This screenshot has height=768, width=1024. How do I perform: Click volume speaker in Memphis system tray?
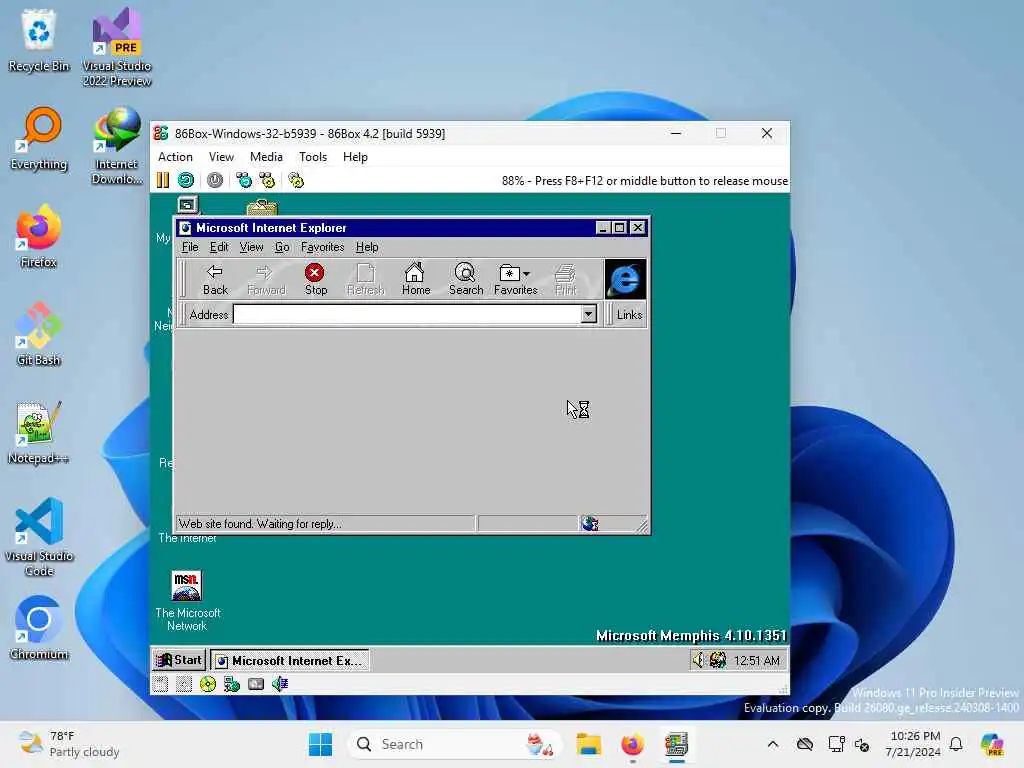[x=699, y=660]
